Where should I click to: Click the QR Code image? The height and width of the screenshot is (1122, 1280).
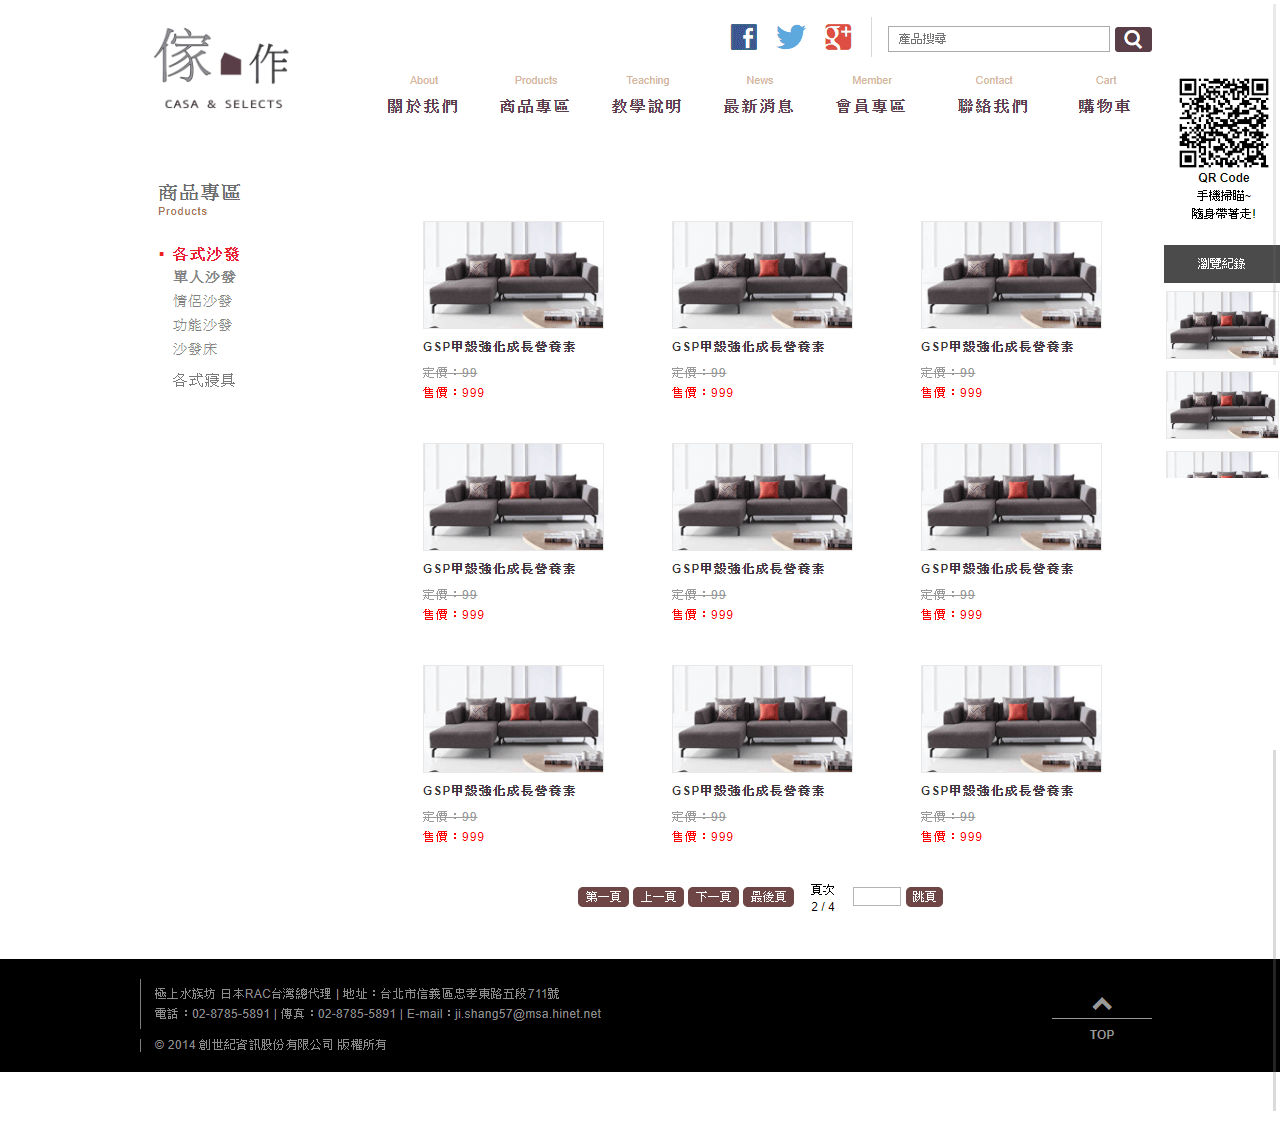click(1224, 123)
